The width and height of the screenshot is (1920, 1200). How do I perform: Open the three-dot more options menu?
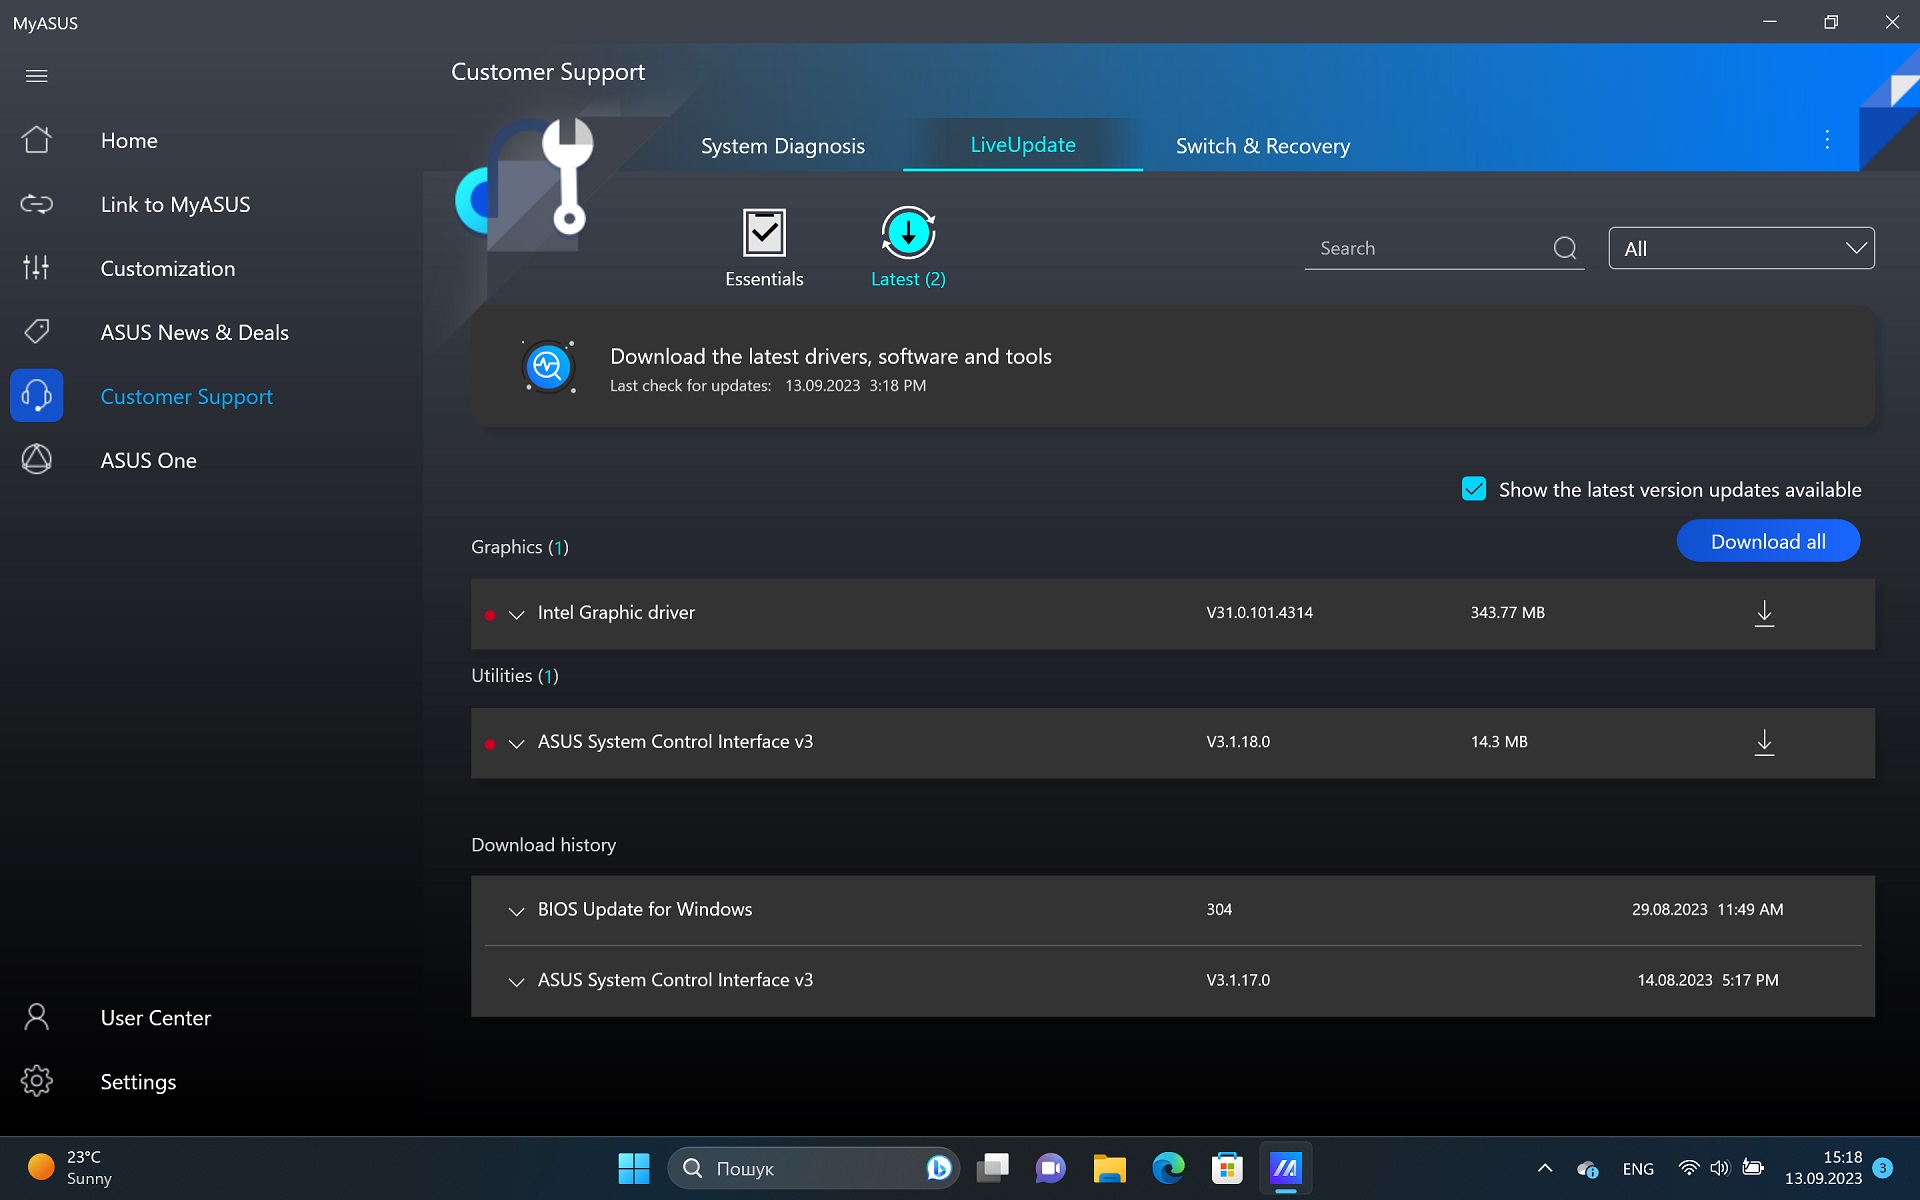1827,140
